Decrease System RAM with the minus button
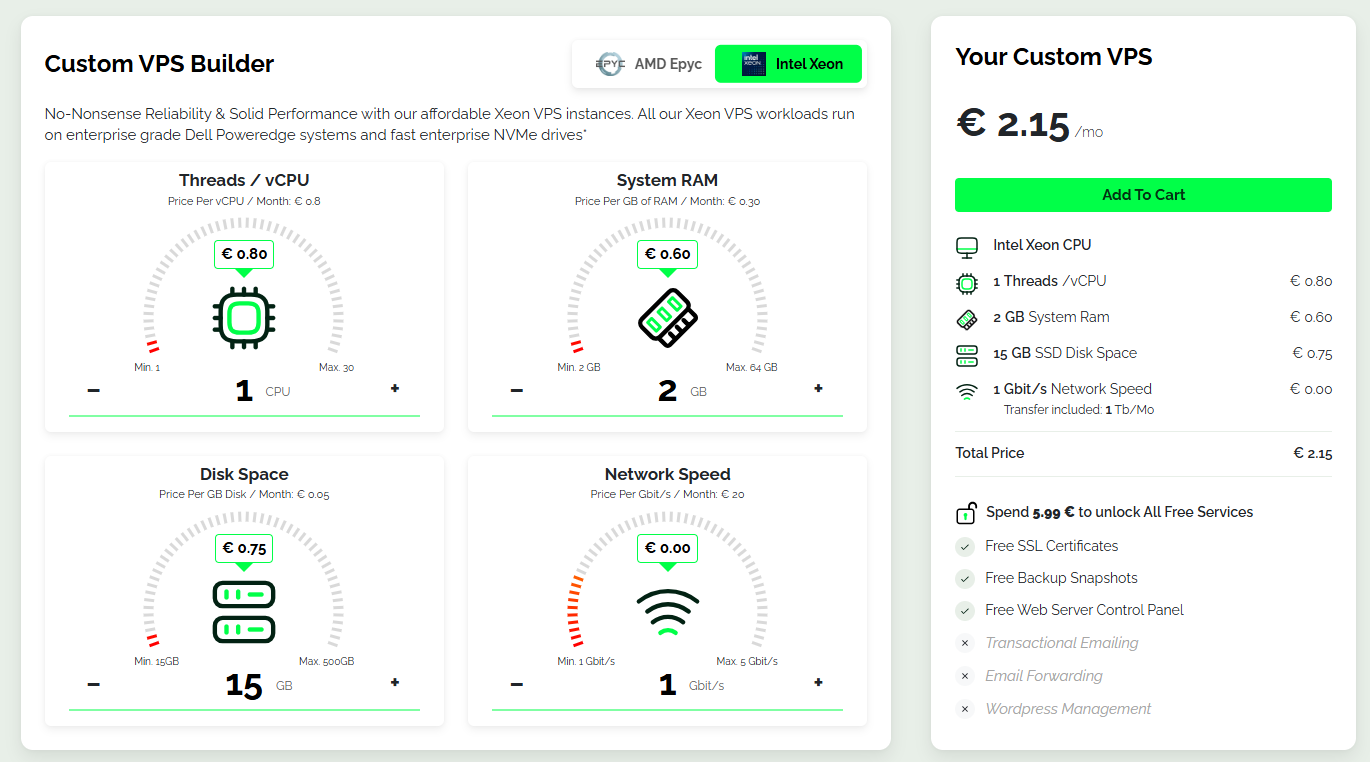 [x=517, y=390]
